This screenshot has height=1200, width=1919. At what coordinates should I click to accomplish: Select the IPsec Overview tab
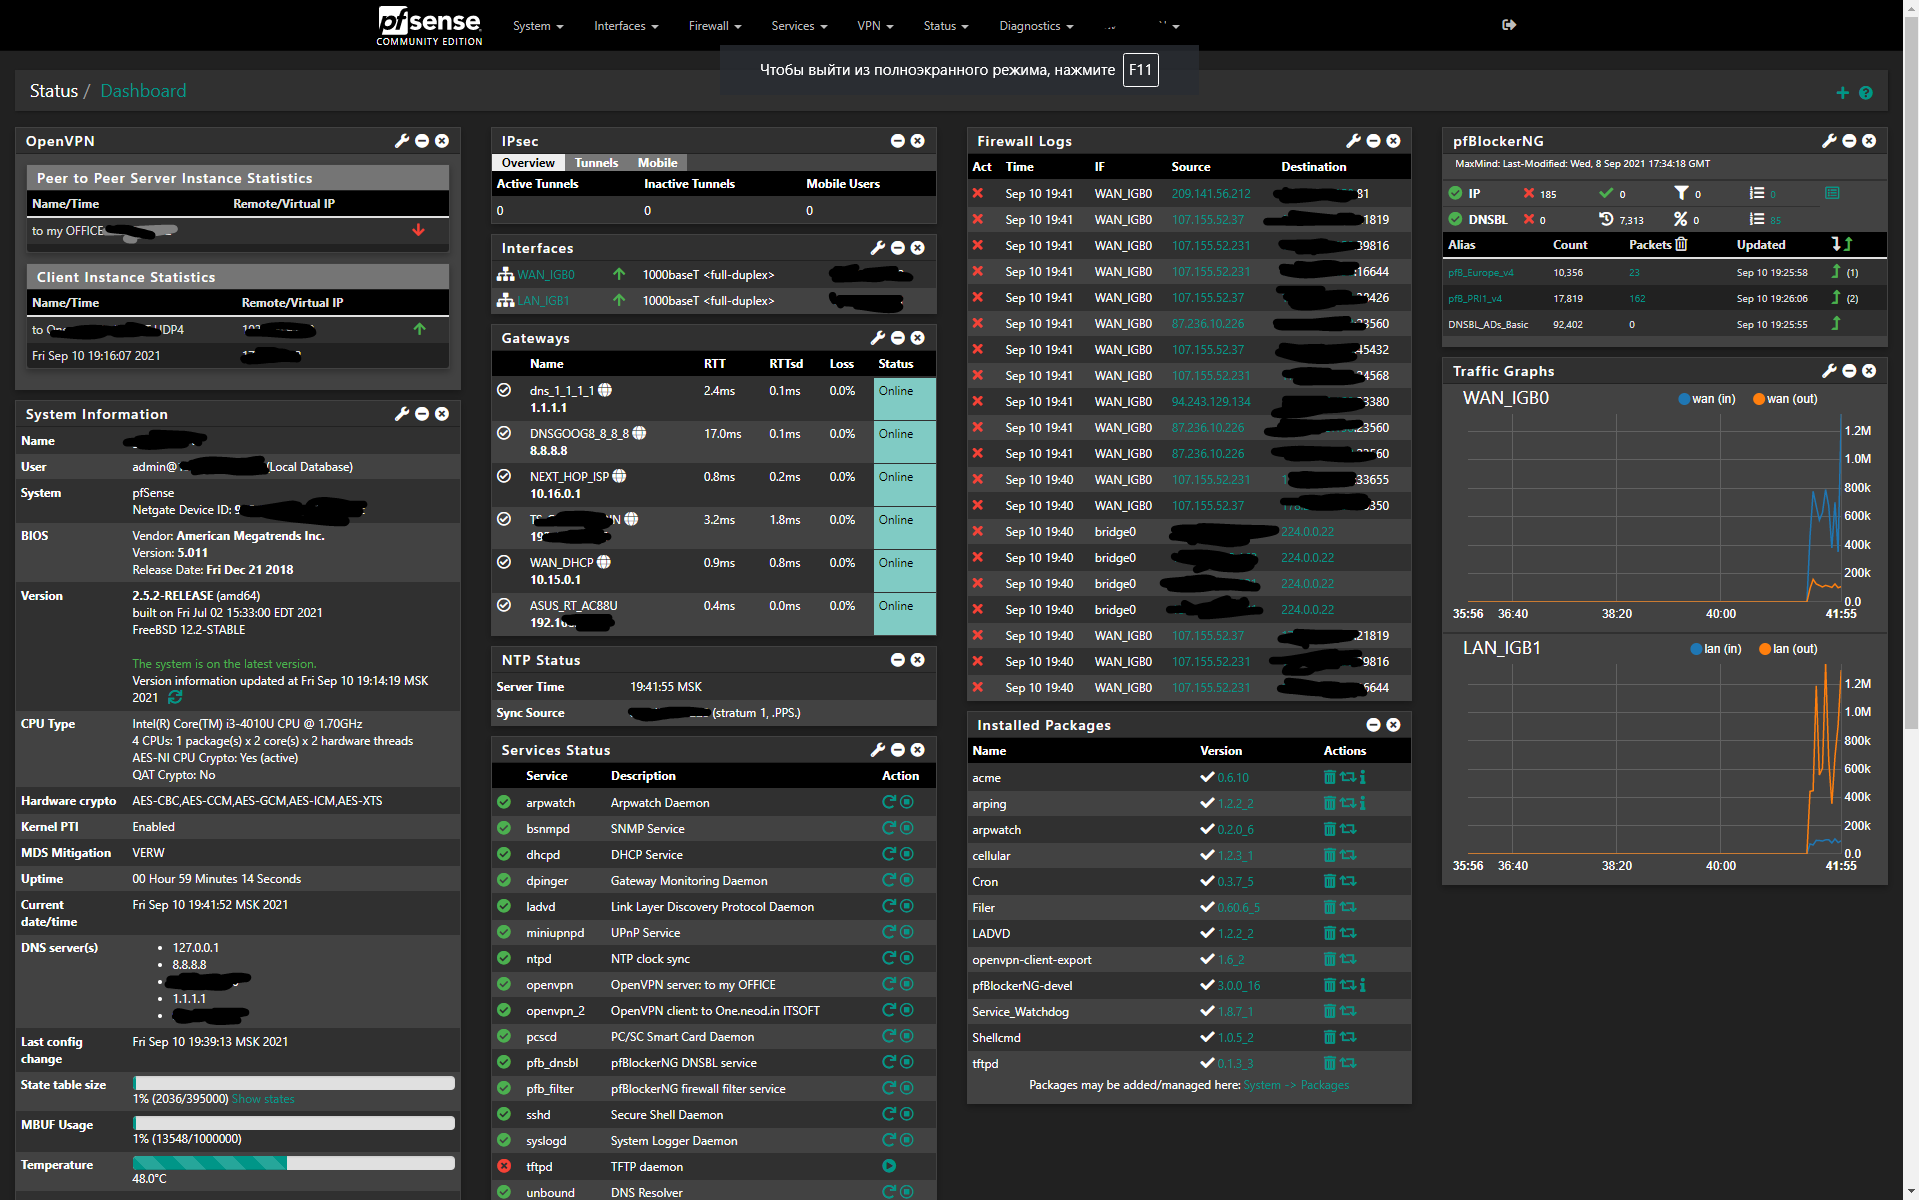(x=528, y=163)
